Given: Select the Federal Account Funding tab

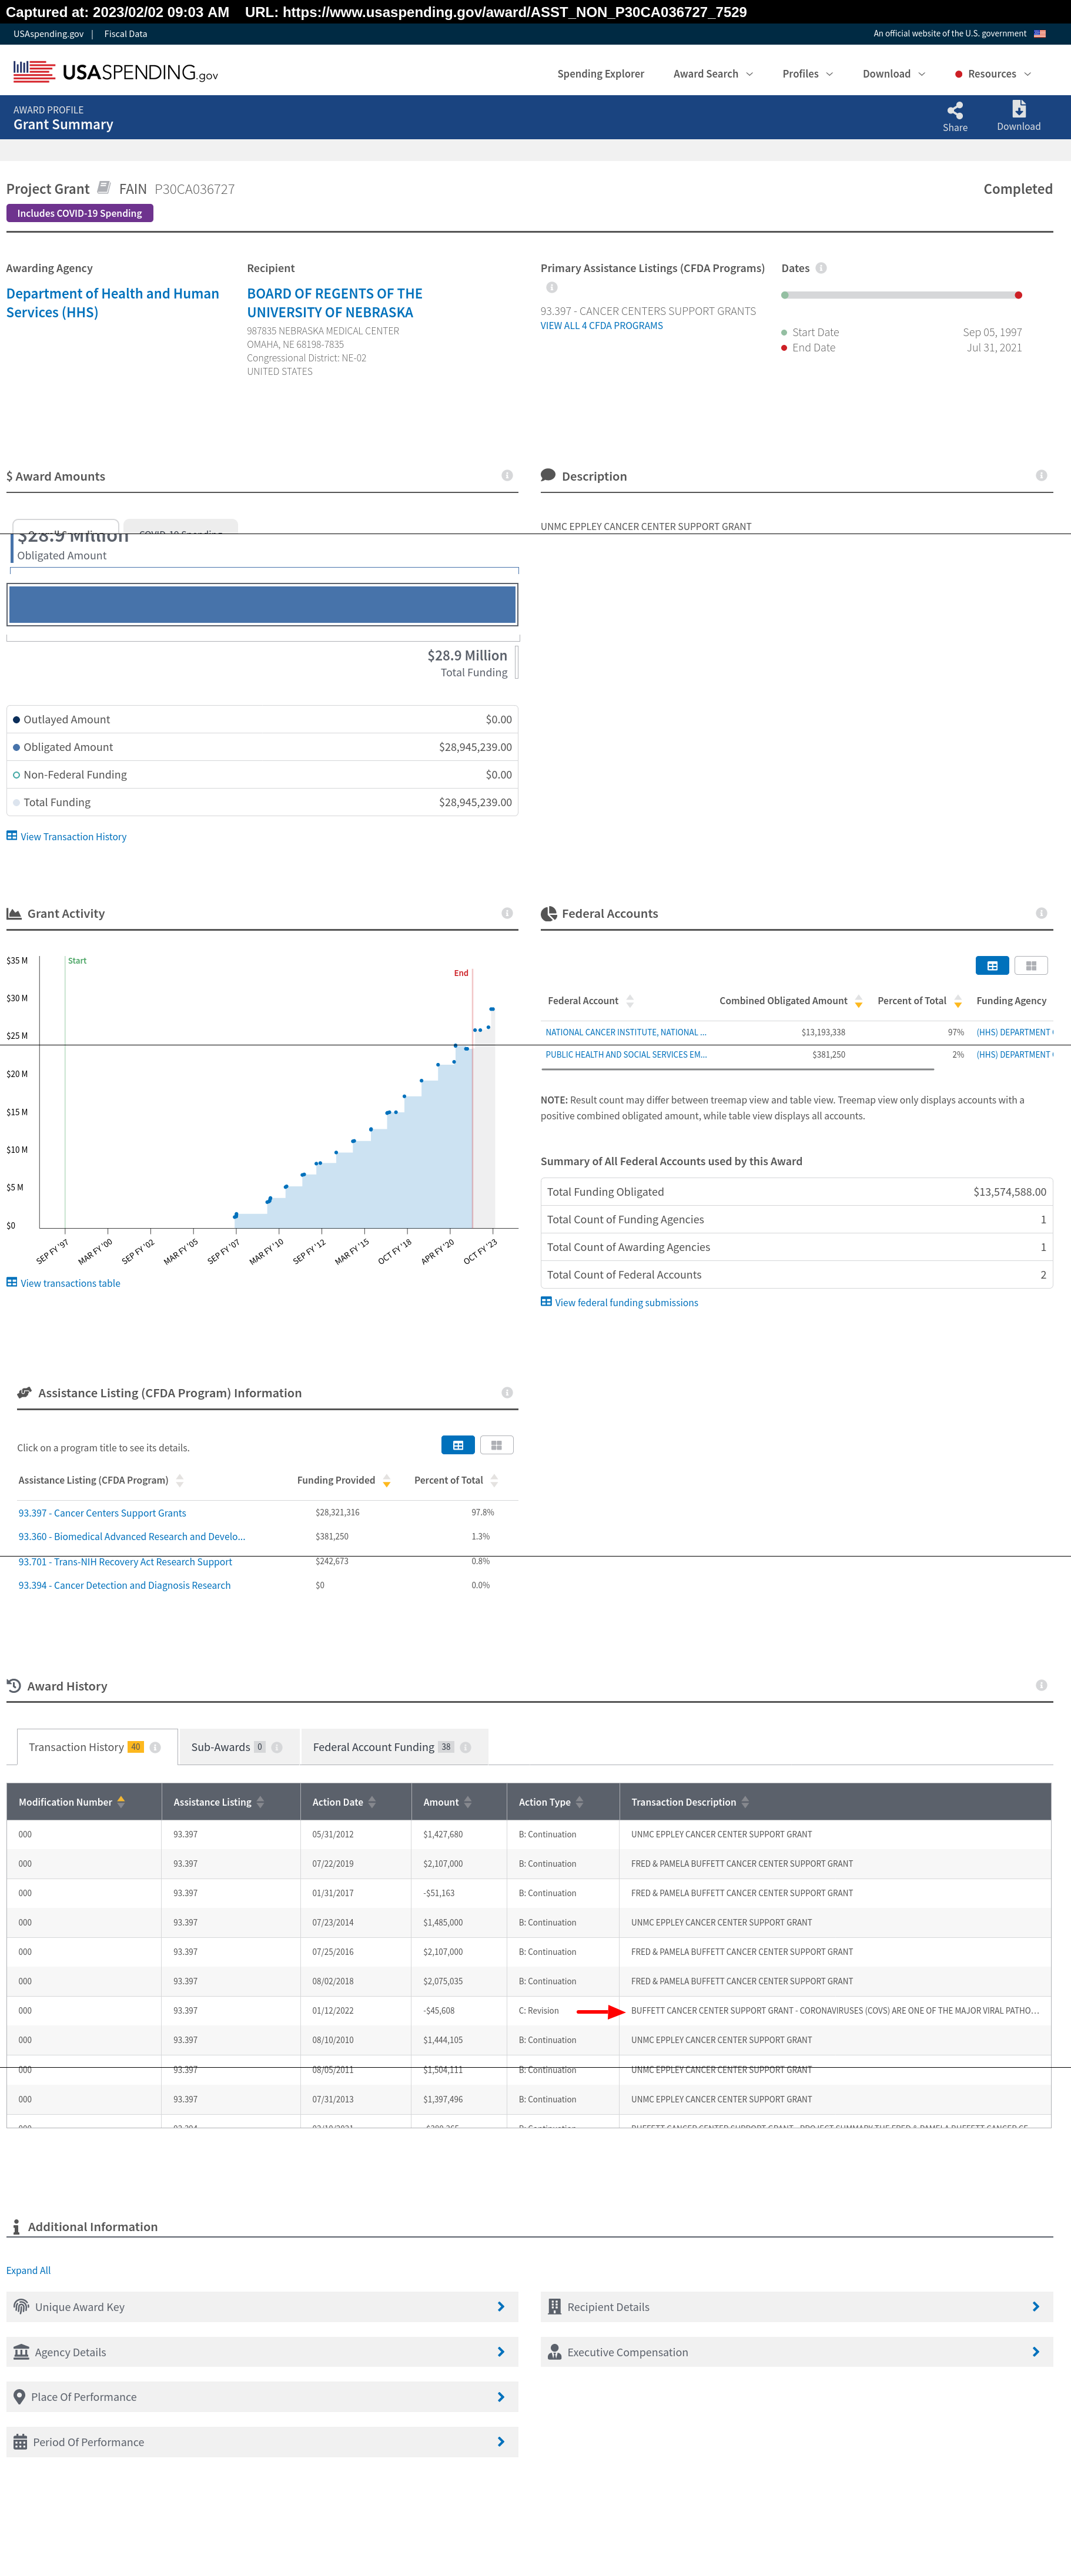Looking at the screenshot, I should pyautogui.click(x=394, y=1747).
